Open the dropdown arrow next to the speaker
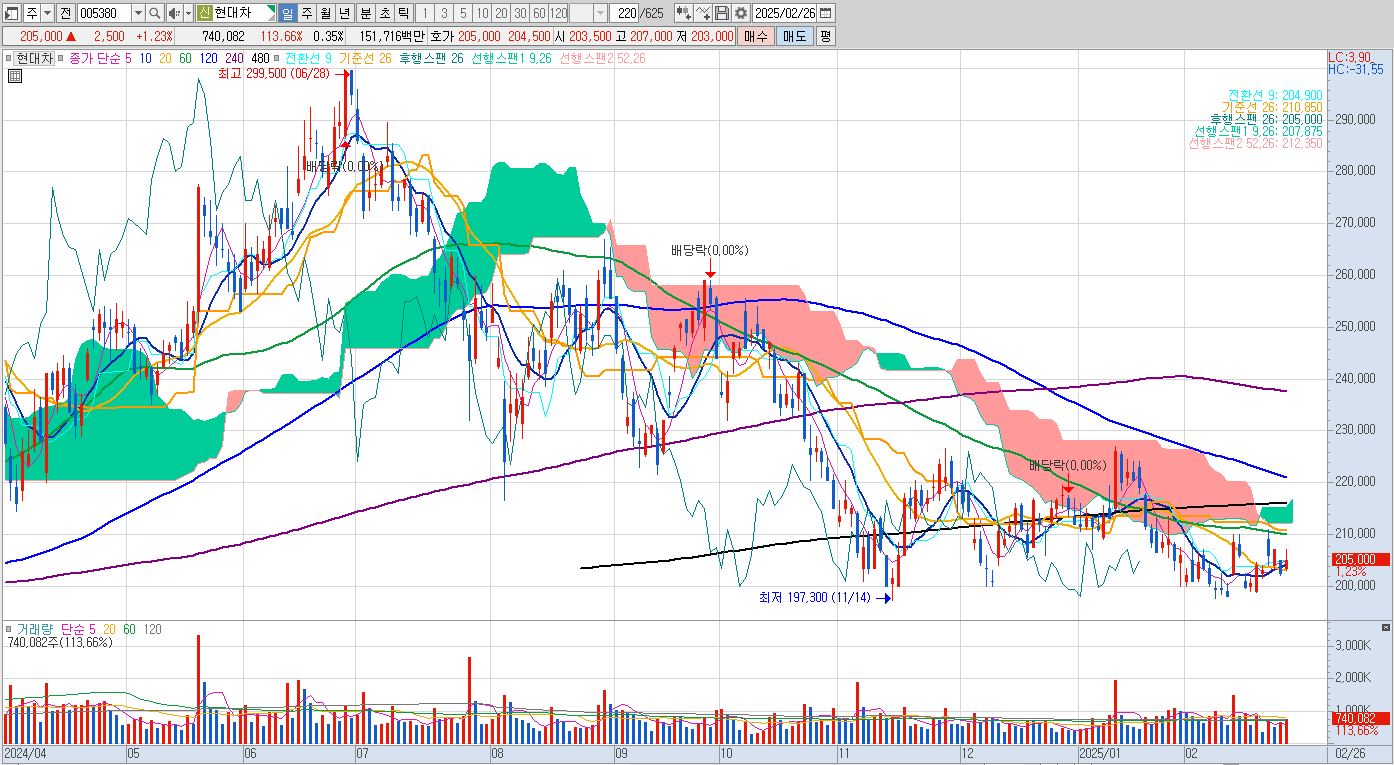The image size is (1394, 765). [188, 13]
